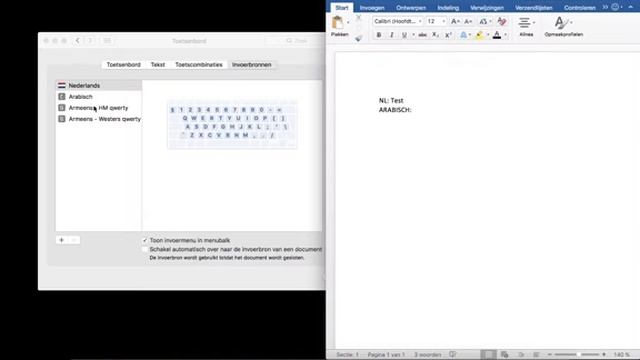This screenshot has height=360, width=640.
Task: Switch to web layout view icon
Action: [x=504, y=354]
